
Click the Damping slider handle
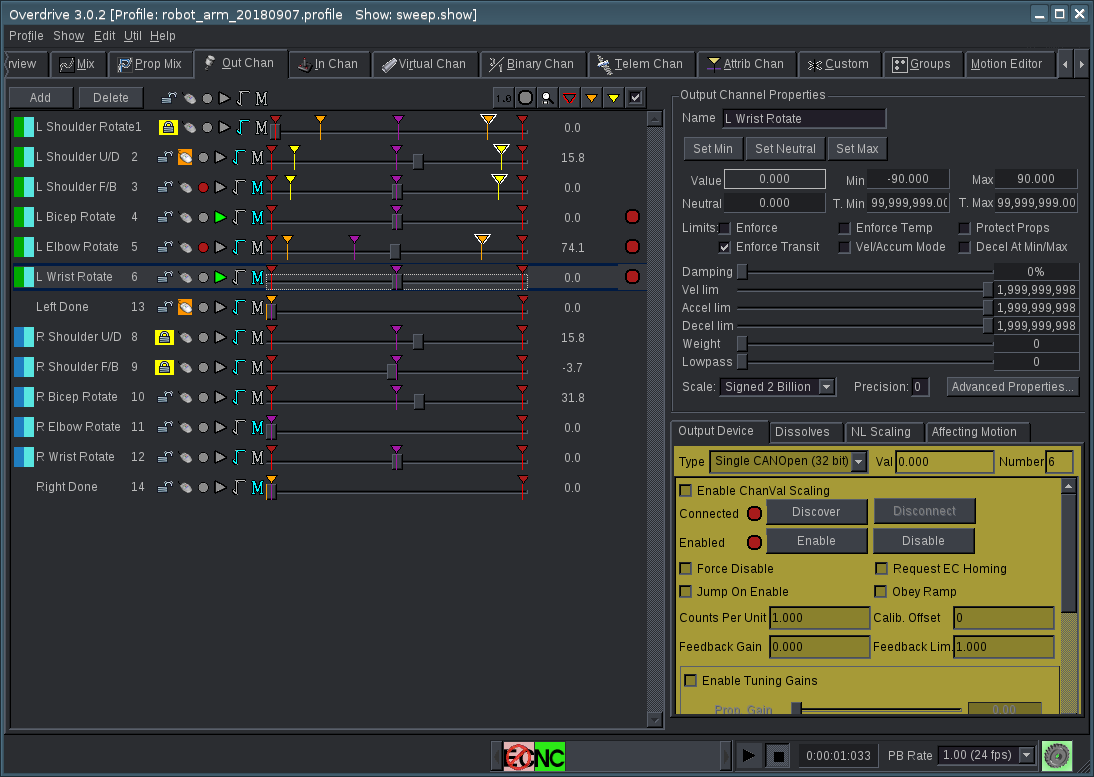742,271
